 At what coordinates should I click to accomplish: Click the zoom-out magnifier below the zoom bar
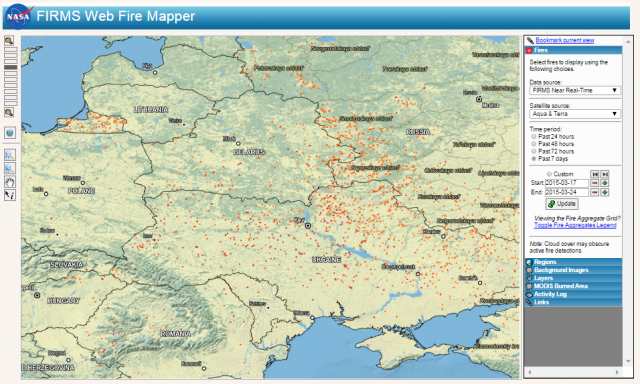[9, 113]
